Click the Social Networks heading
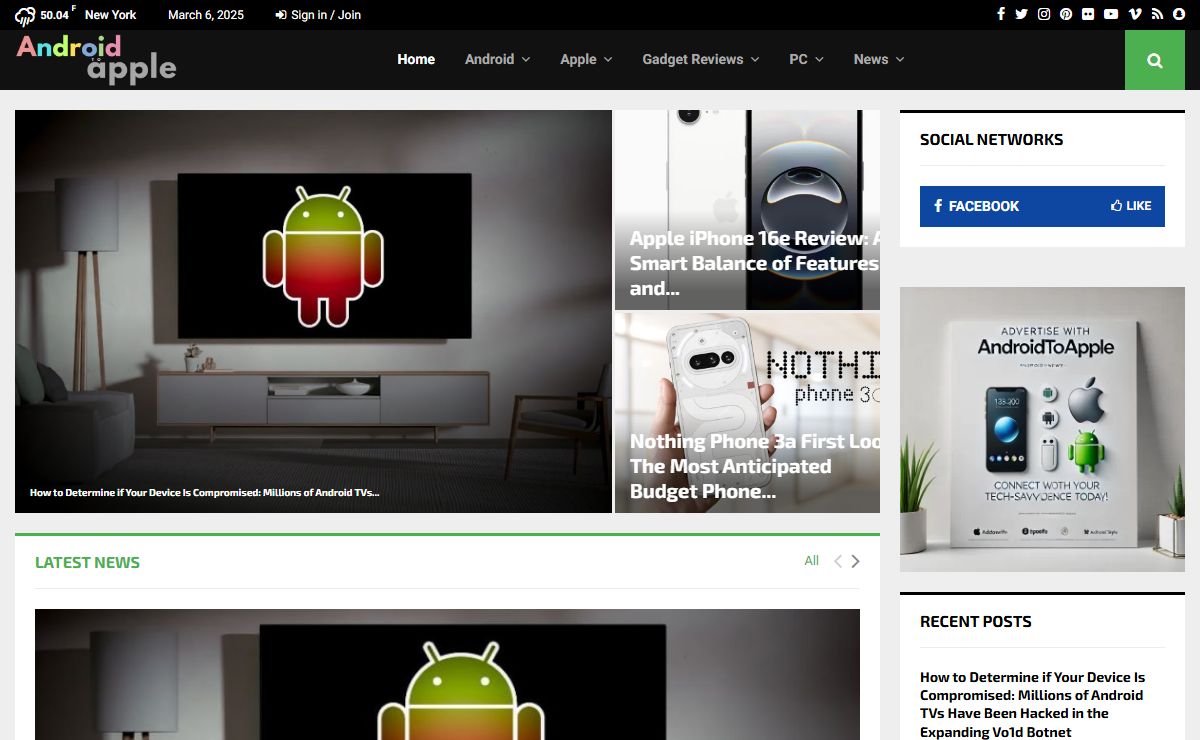 [x=992, y=140]
